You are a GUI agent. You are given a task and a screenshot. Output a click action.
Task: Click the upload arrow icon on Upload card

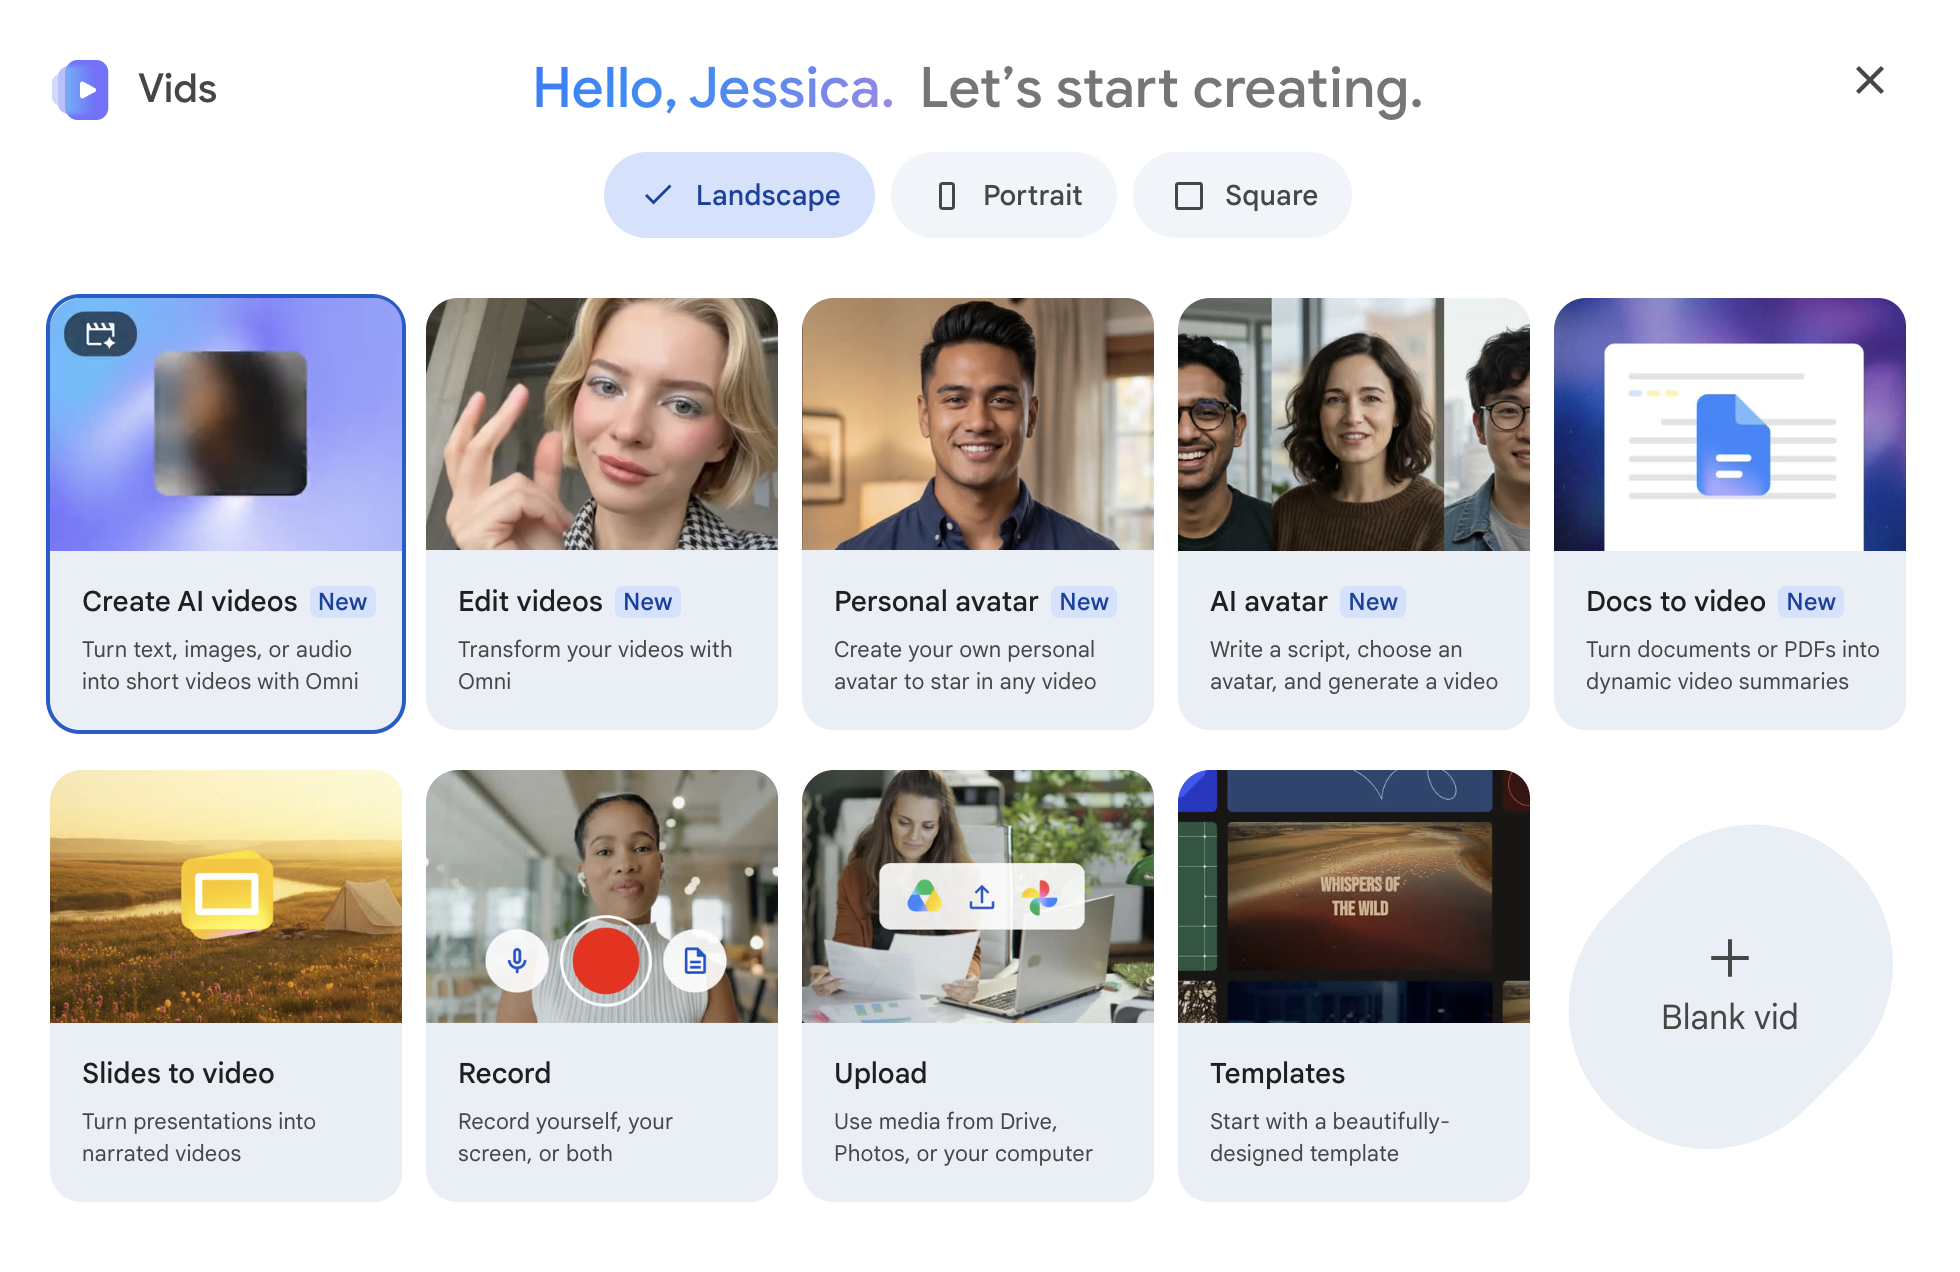pos(982,897)
